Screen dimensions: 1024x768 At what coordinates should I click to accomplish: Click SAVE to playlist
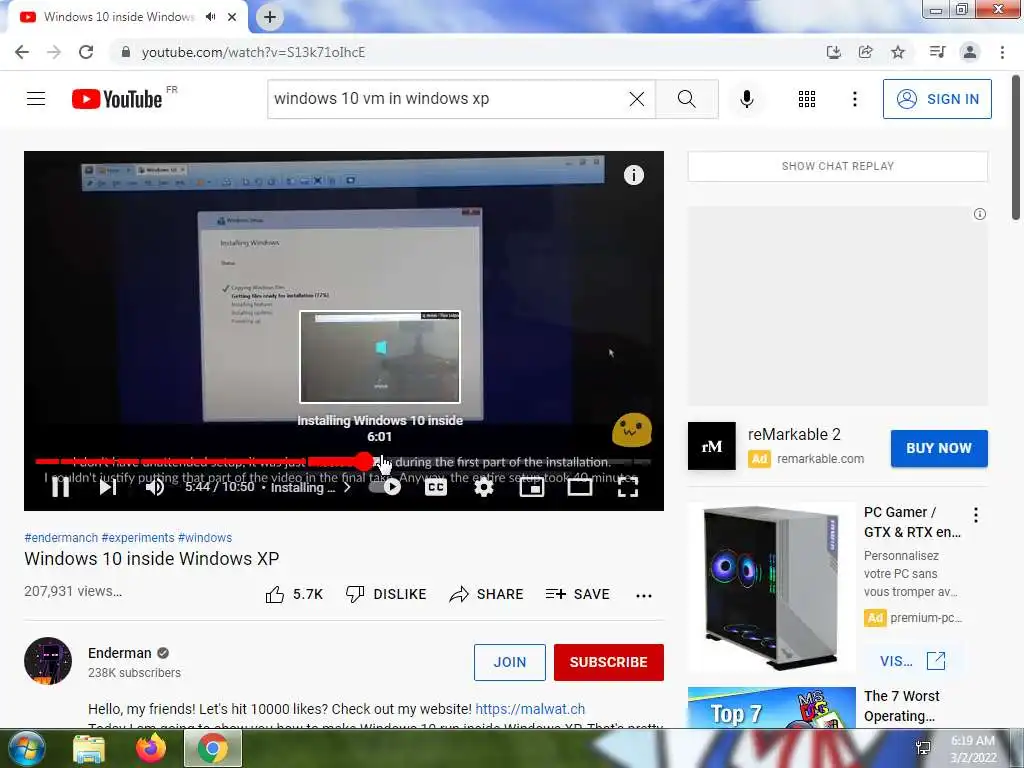click(x=577, y=594)
